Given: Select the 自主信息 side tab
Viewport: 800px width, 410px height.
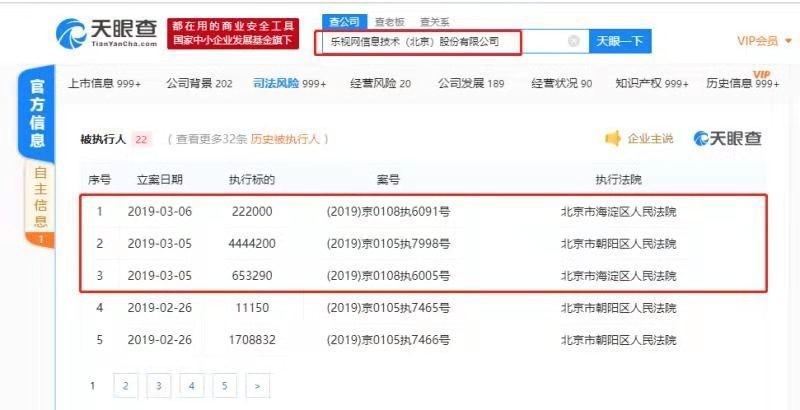Looking at the screenshot, I should click(40, 205).
